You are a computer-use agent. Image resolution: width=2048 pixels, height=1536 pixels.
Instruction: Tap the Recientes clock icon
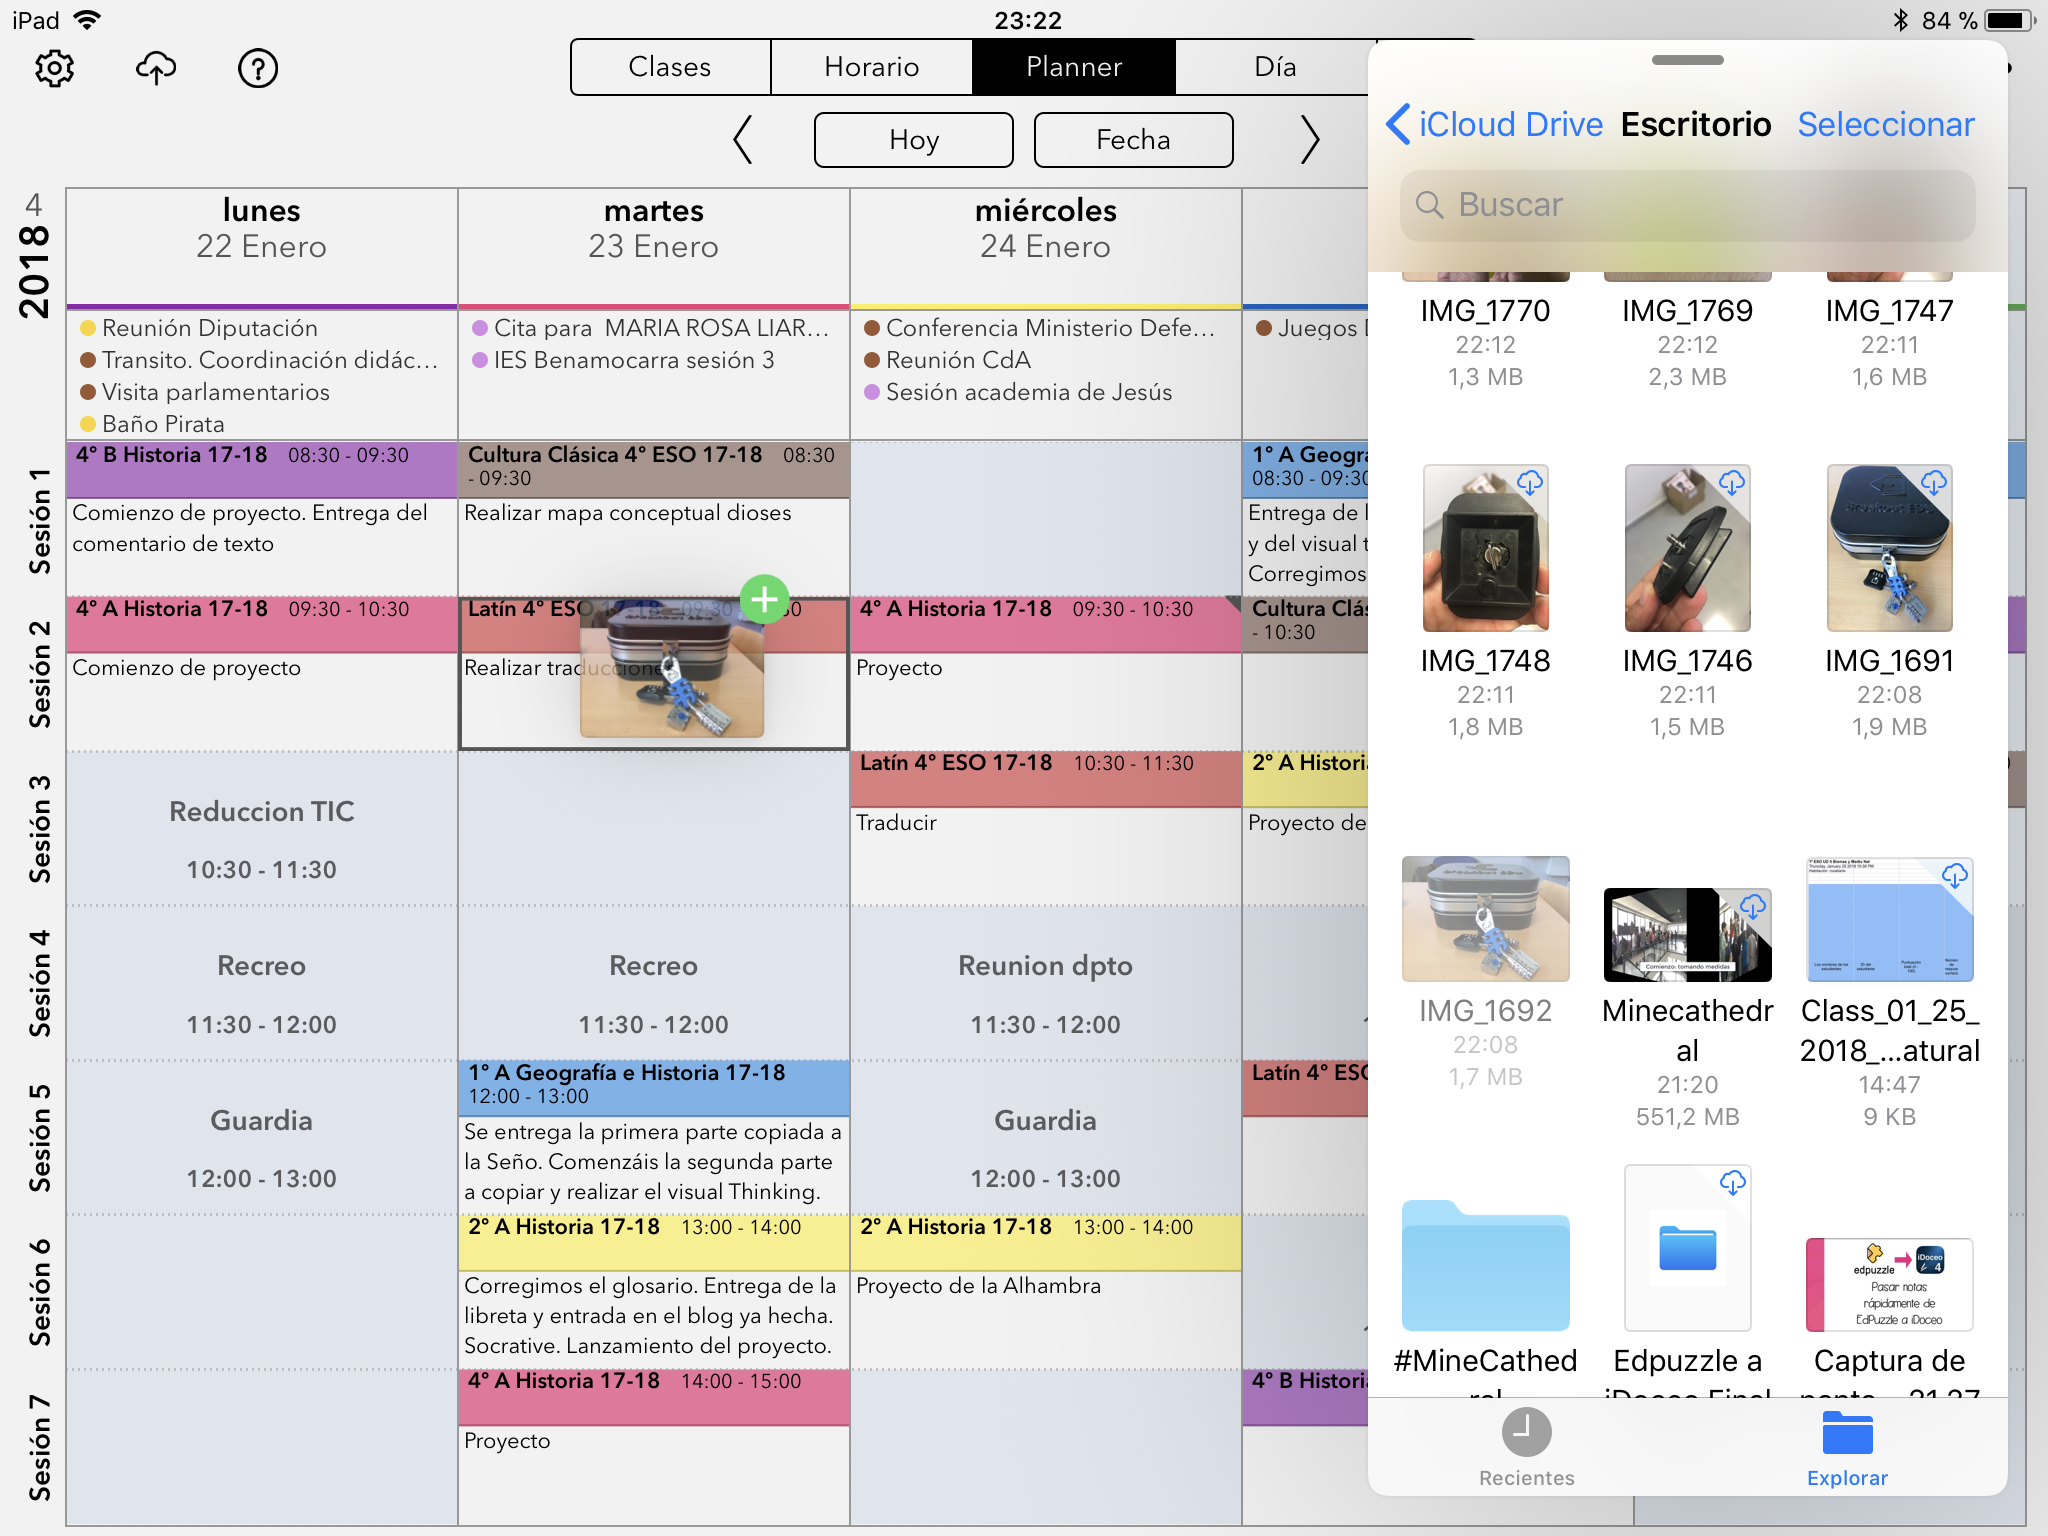[1526, 1432]
